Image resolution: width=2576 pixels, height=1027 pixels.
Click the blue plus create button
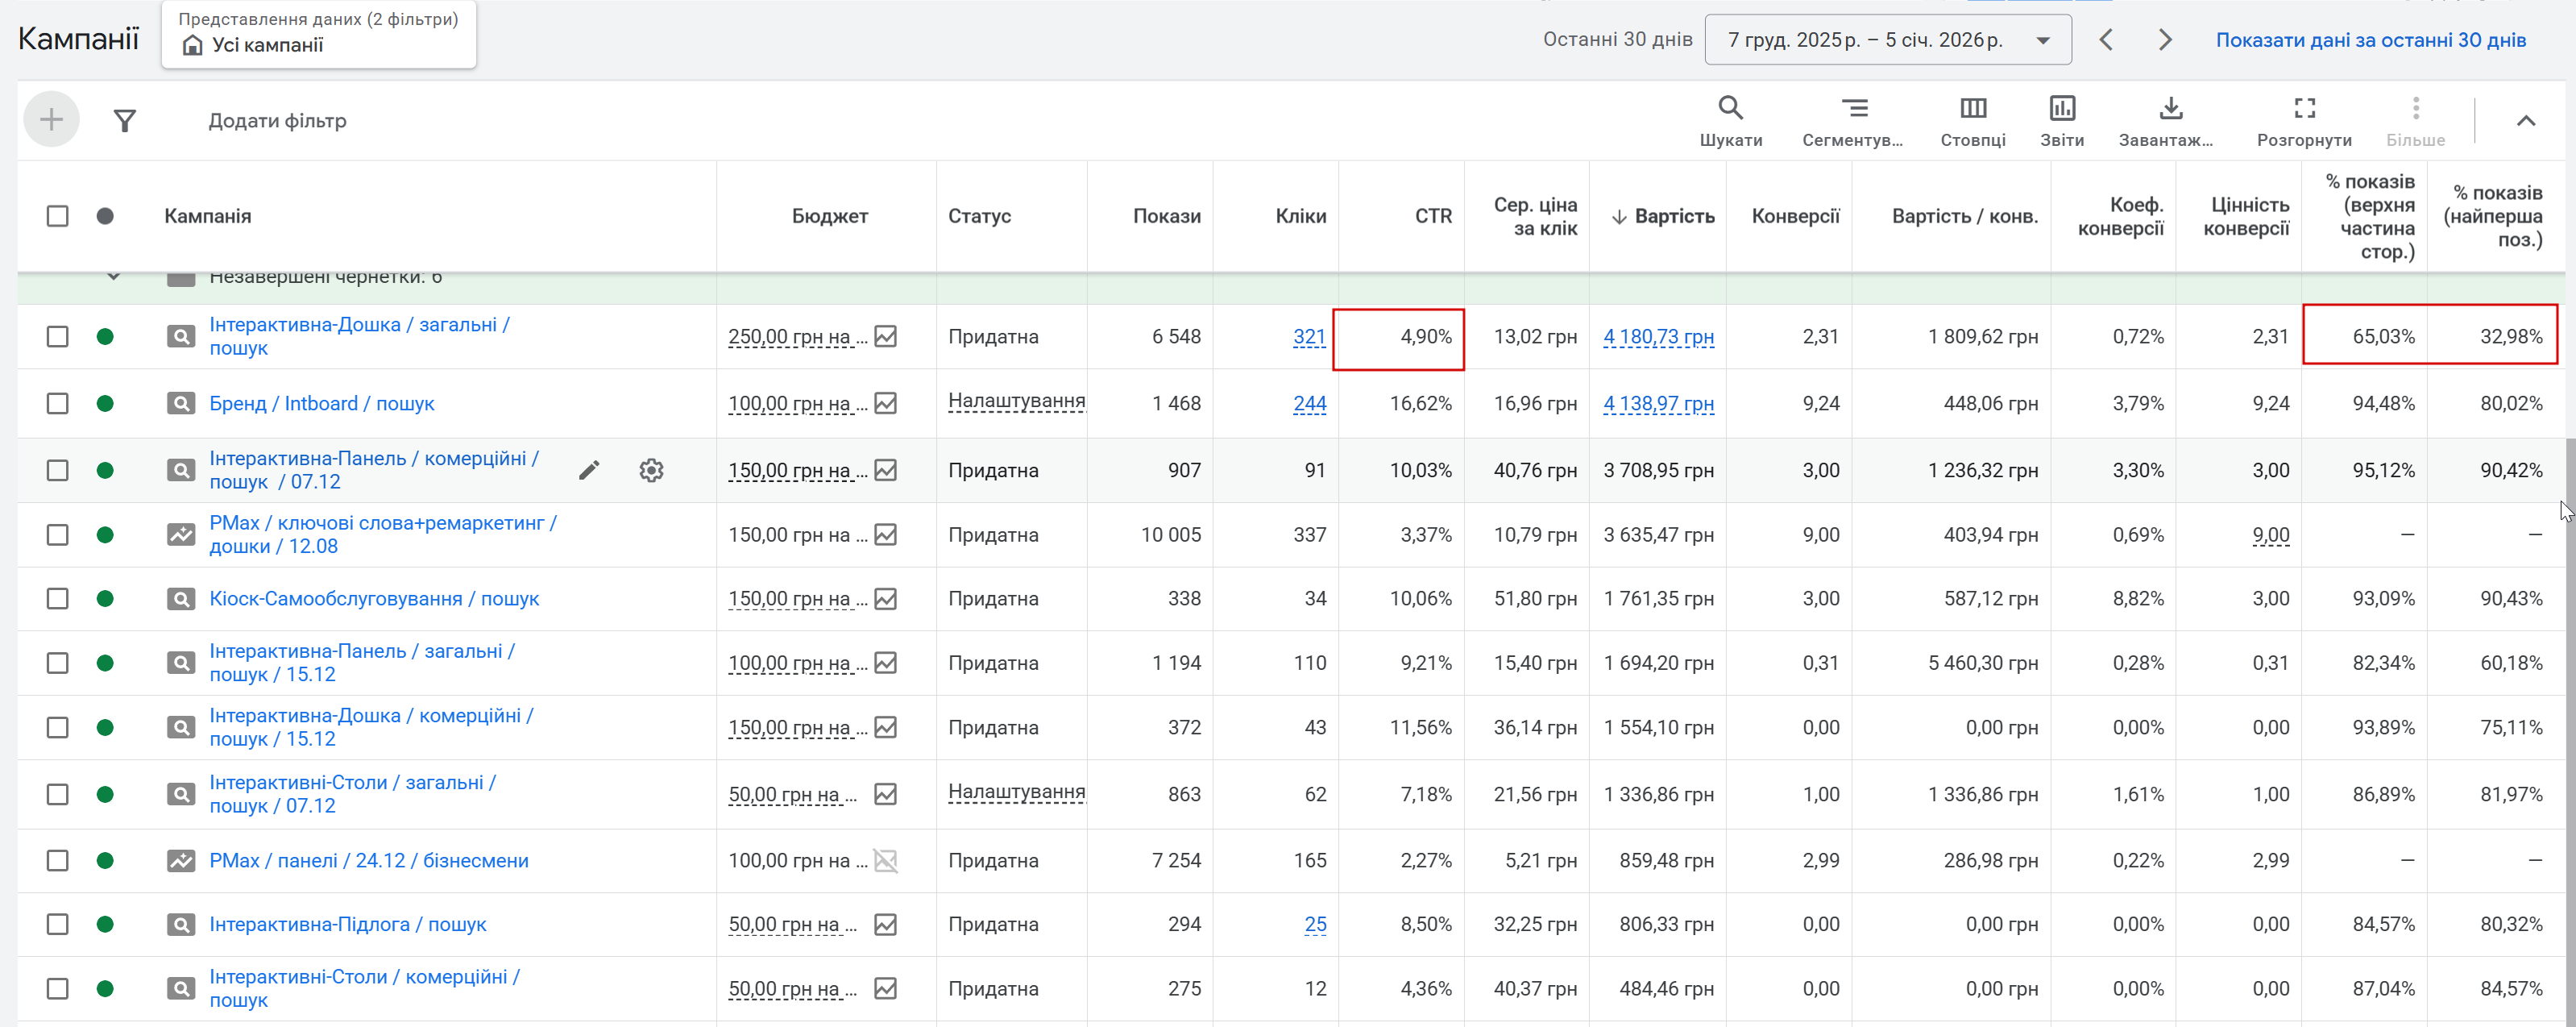click(51, 120)
